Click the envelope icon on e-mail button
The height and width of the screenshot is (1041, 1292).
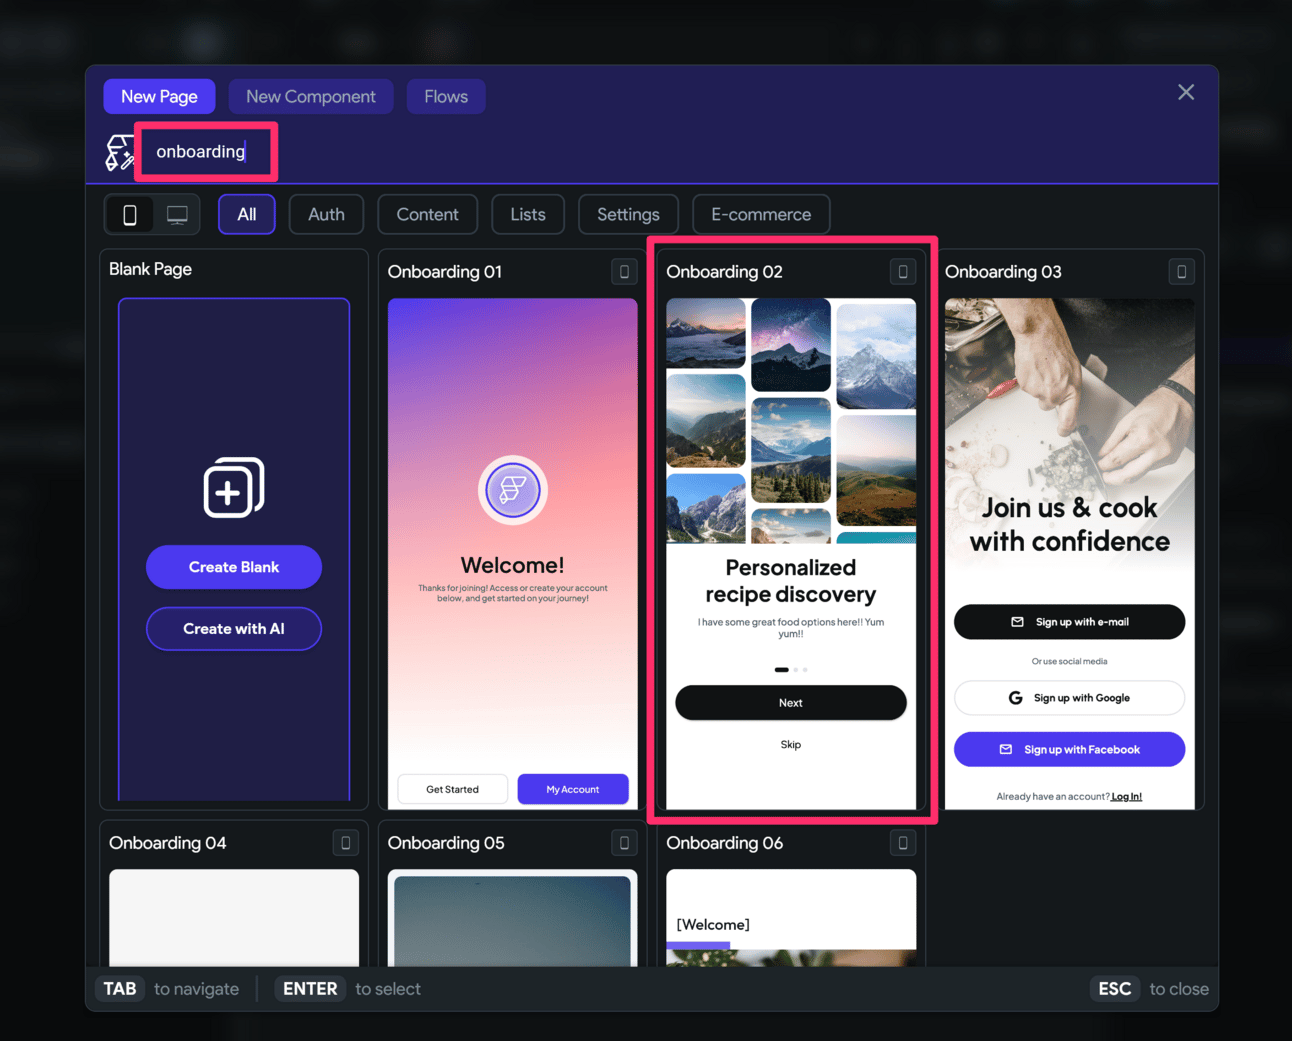(1018, 622)
